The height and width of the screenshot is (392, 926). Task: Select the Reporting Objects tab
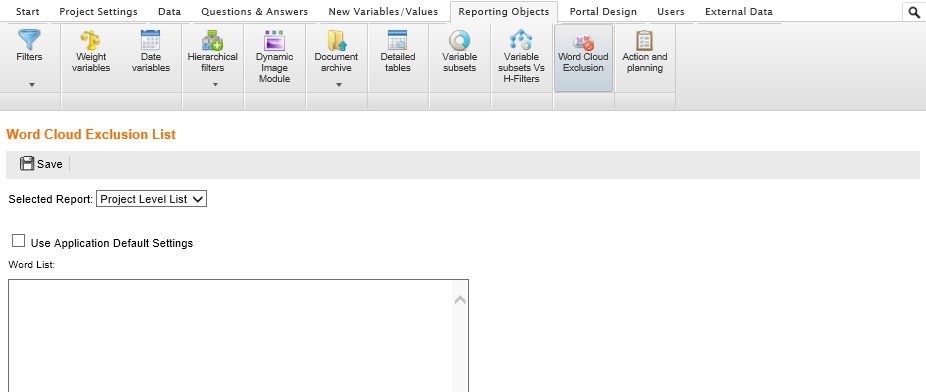pos(504,11)
